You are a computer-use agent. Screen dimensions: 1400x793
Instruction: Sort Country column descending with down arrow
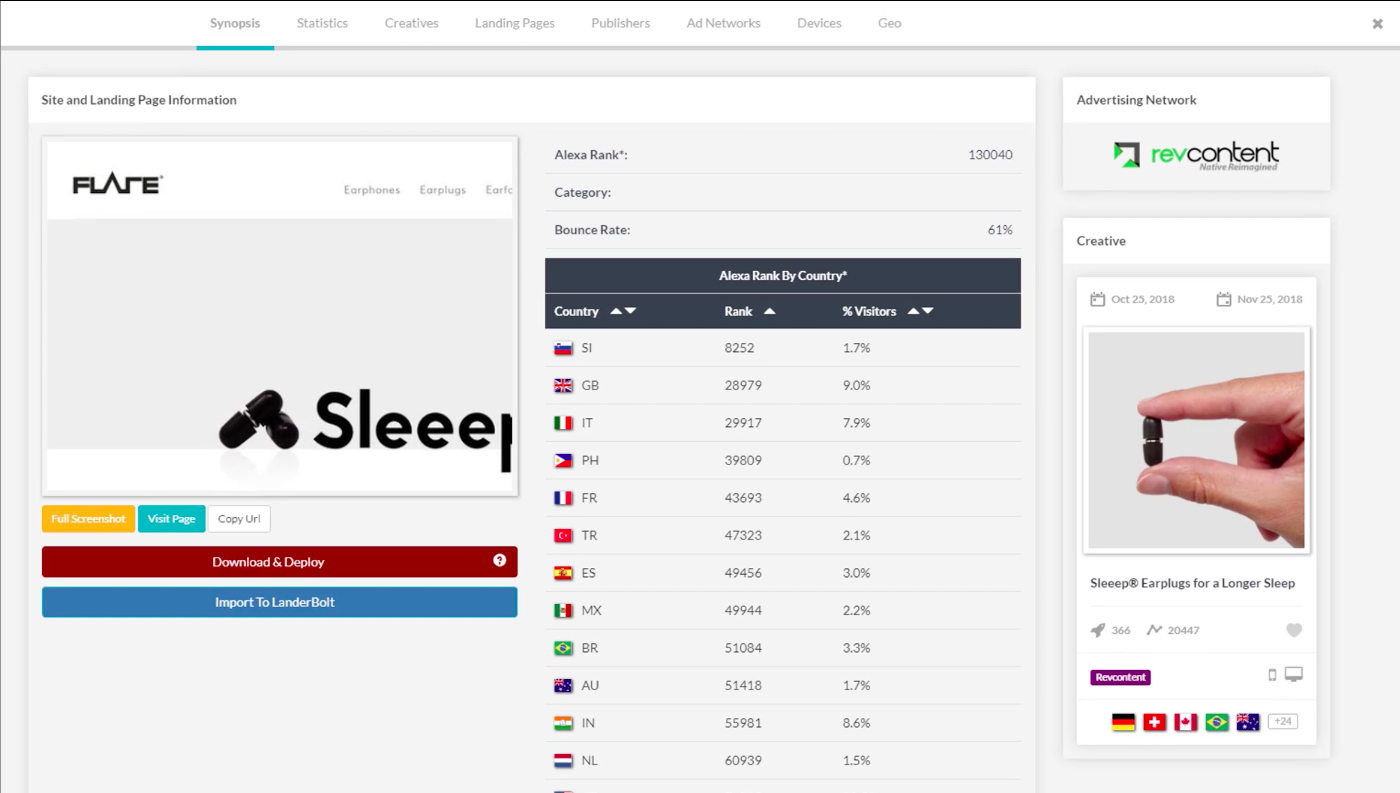630,311
